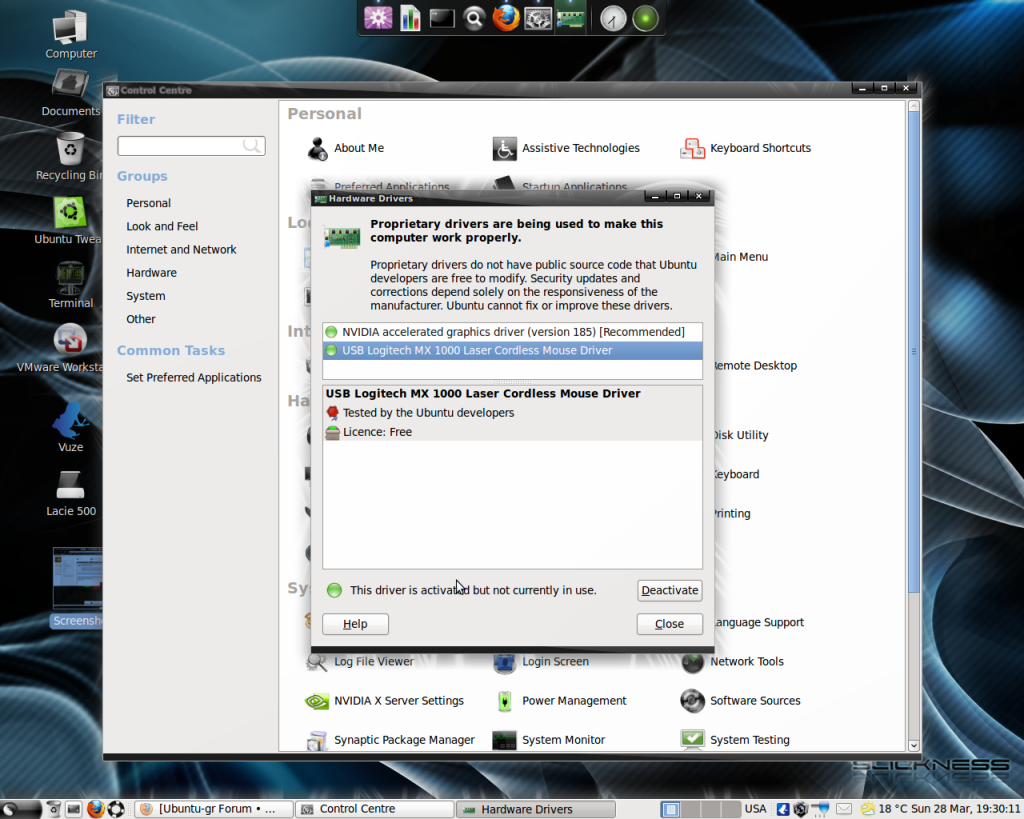This screenshot has height=819, width=1024.
Task: Open the Screenshot thumbnail file on desktop
Action: [x=77, y=586]
